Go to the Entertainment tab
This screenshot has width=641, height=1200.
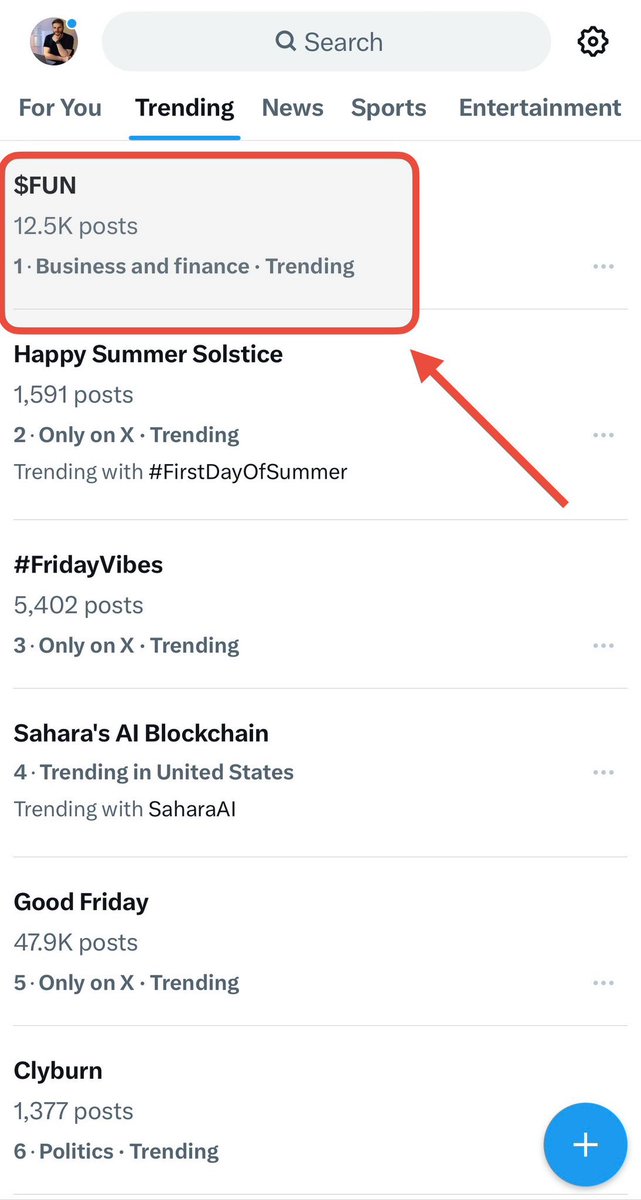[540, 108]
